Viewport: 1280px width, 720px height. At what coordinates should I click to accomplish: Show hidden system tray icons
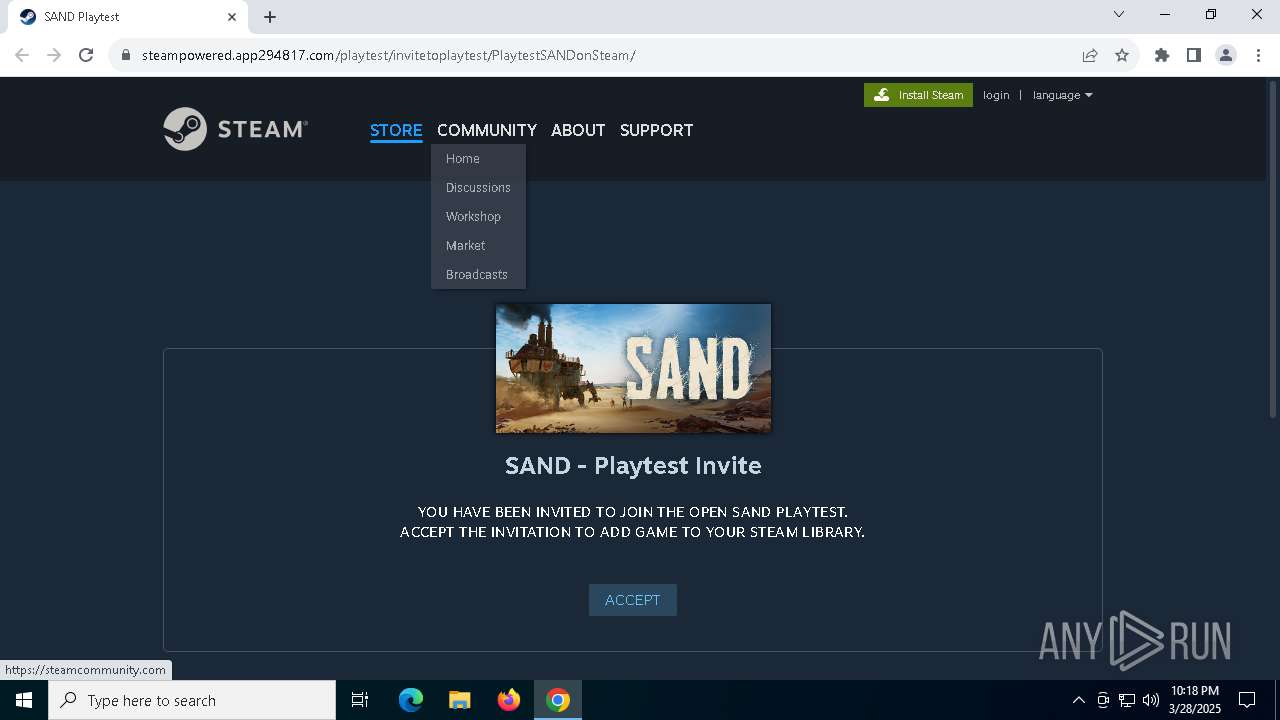point(1078,700)
